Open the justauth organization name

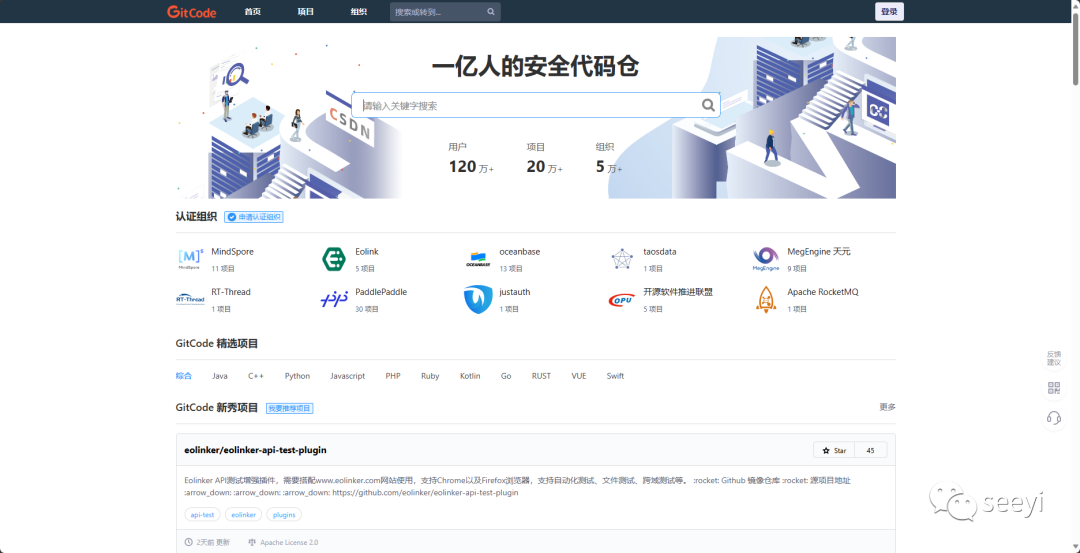tap(515, 292)
